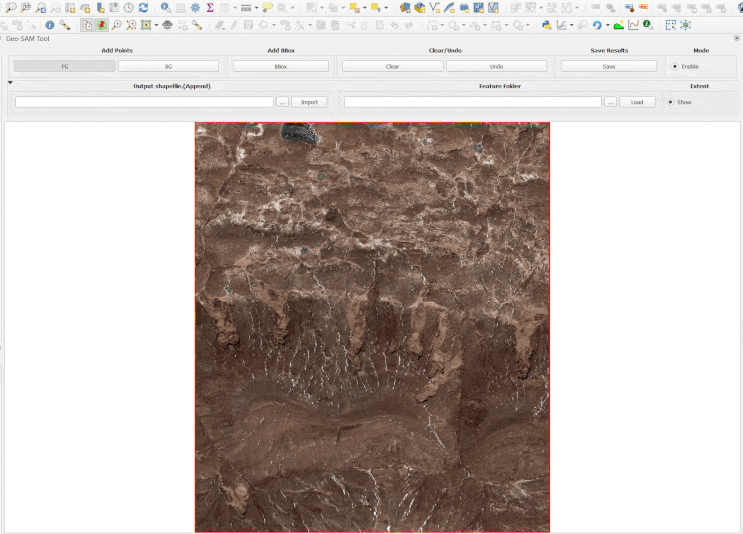Open a New 3D Map View

click(85, 8)
